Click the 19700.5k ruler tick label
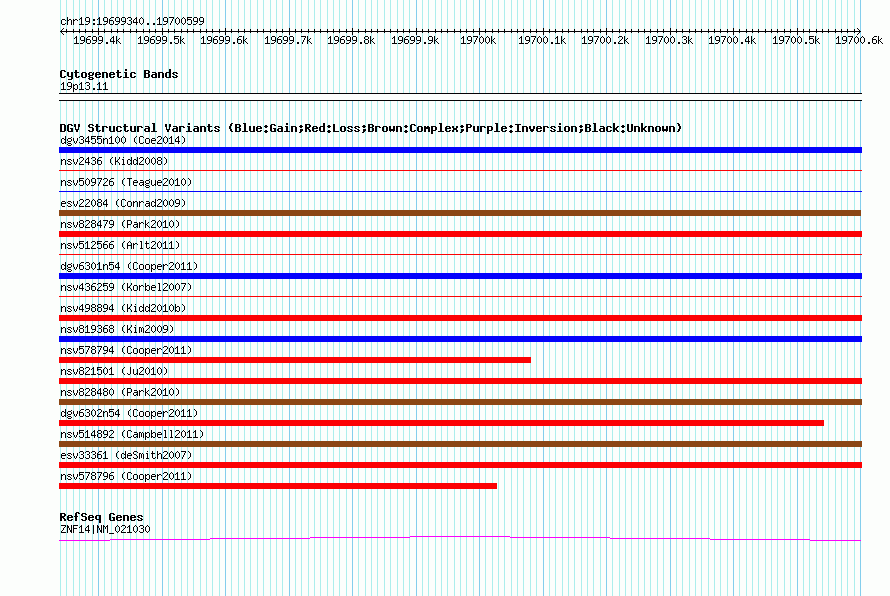This screenshot has height=596, width=890. pyautogui.click(x=796, y=40)
